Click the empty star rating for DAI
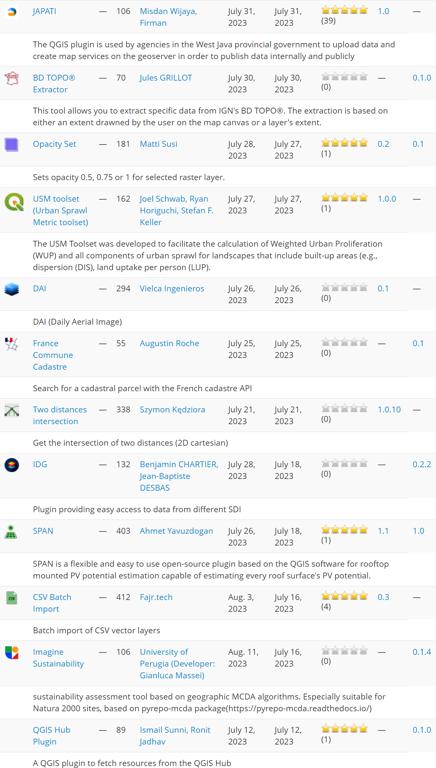The image size is (436, 768). 344,288
